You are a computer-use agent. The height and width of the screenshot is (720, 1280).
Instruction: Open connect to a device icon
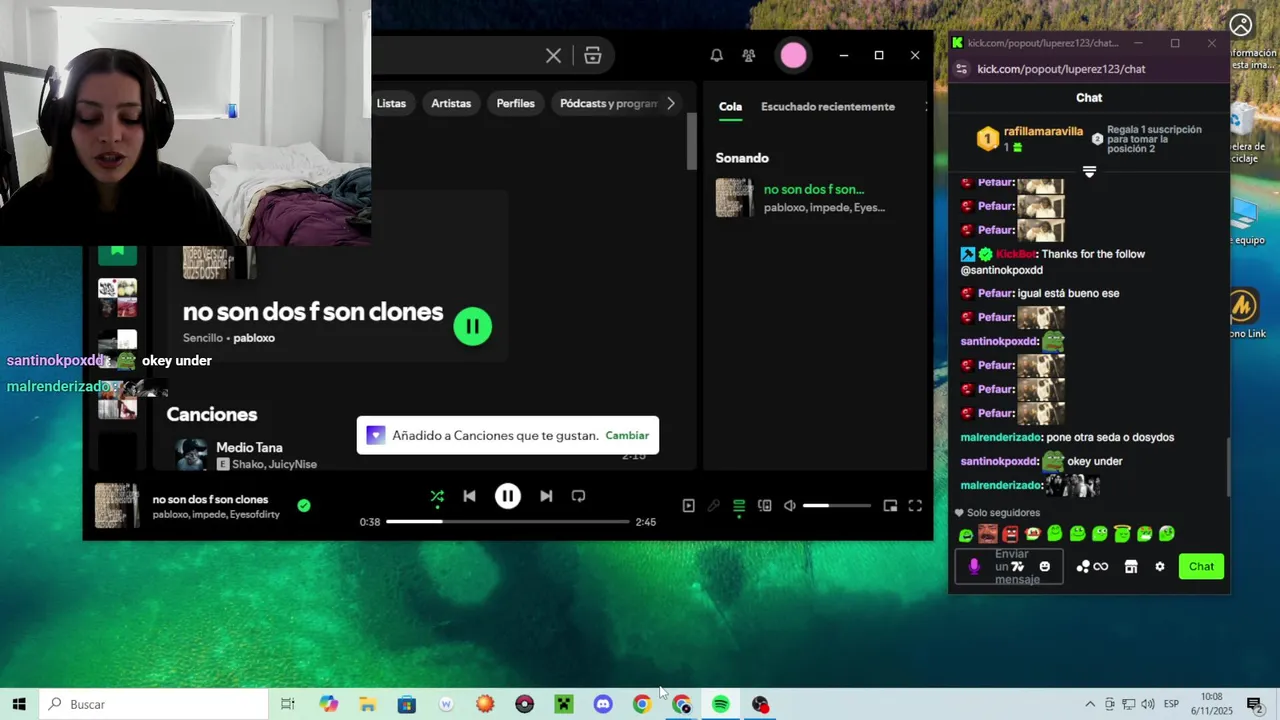pos(765,506)
